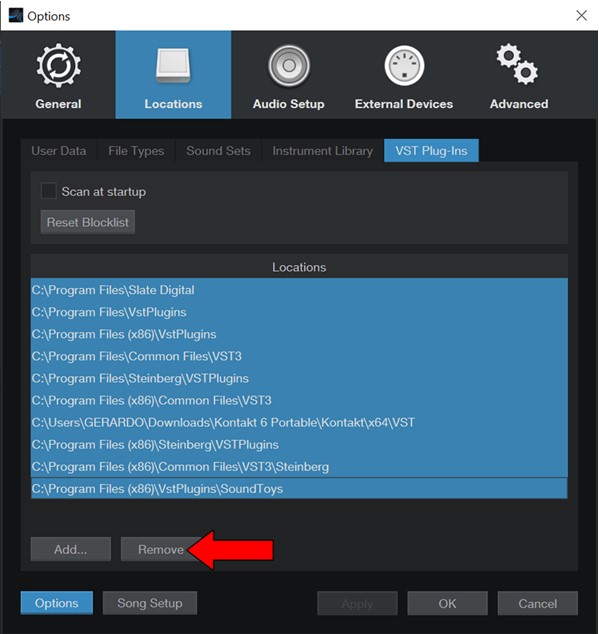Image resolution: width=599 pixels, height=634 pixels.
Task: Open the General settings gear icon
Action: pyautogui.click(x=59, y=66)
